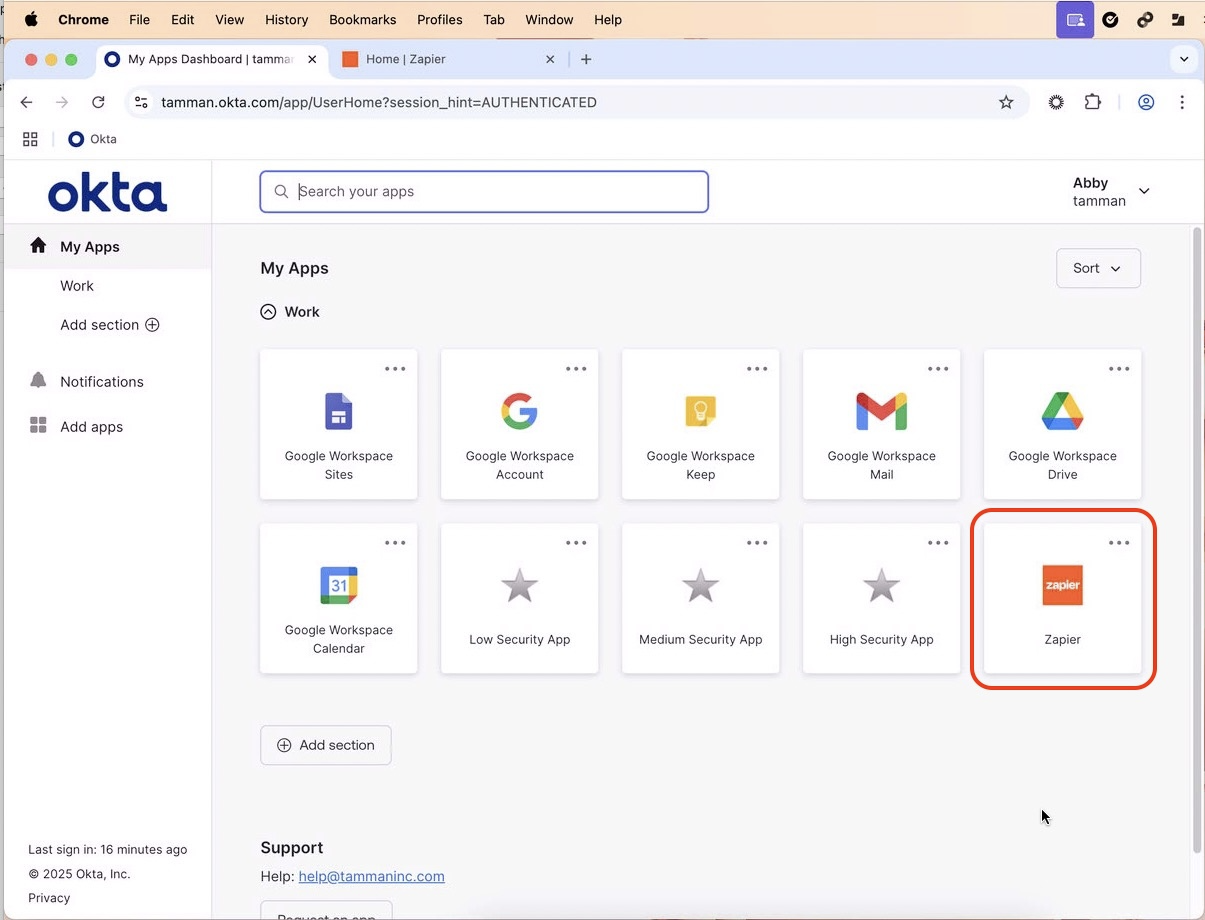This screenshot has width=1205, height=920.
Task: Open the Chrome profile avatar icon
Action: pos(1146,102)
